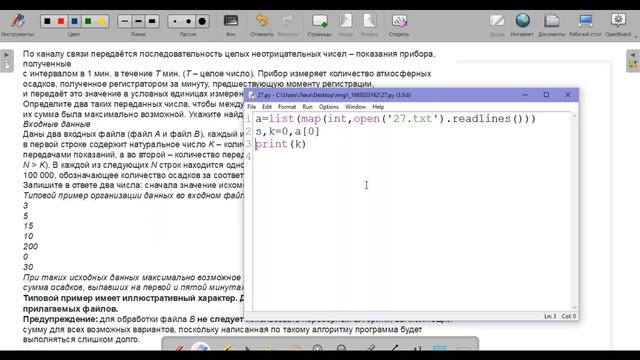The image size is (640, 360).
Task: Click the sample value 15 on board
Action: click(28, 226)
